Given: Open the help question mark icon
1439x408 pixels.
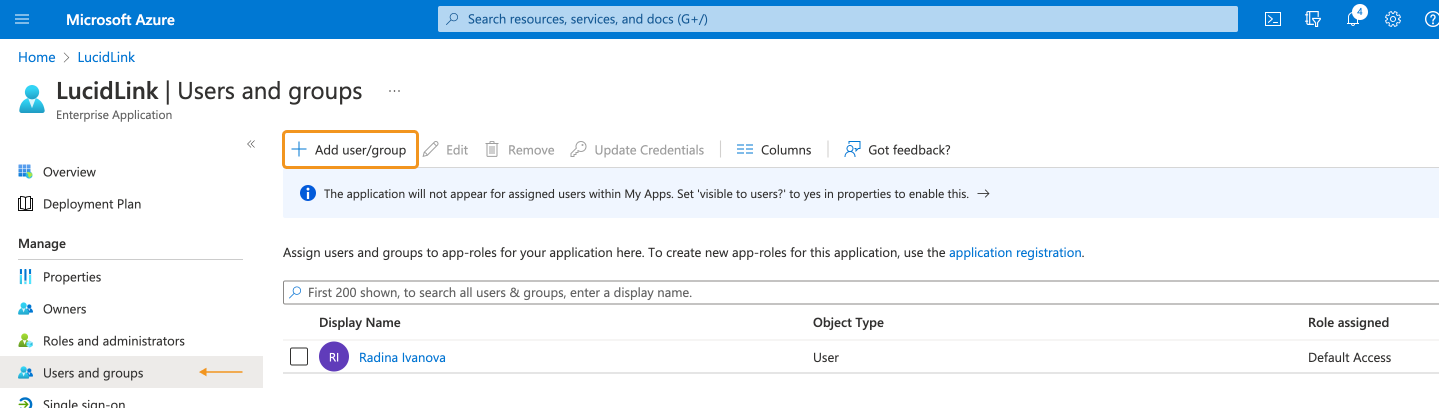Looking at the screenshot, I should pos(1431,19).
